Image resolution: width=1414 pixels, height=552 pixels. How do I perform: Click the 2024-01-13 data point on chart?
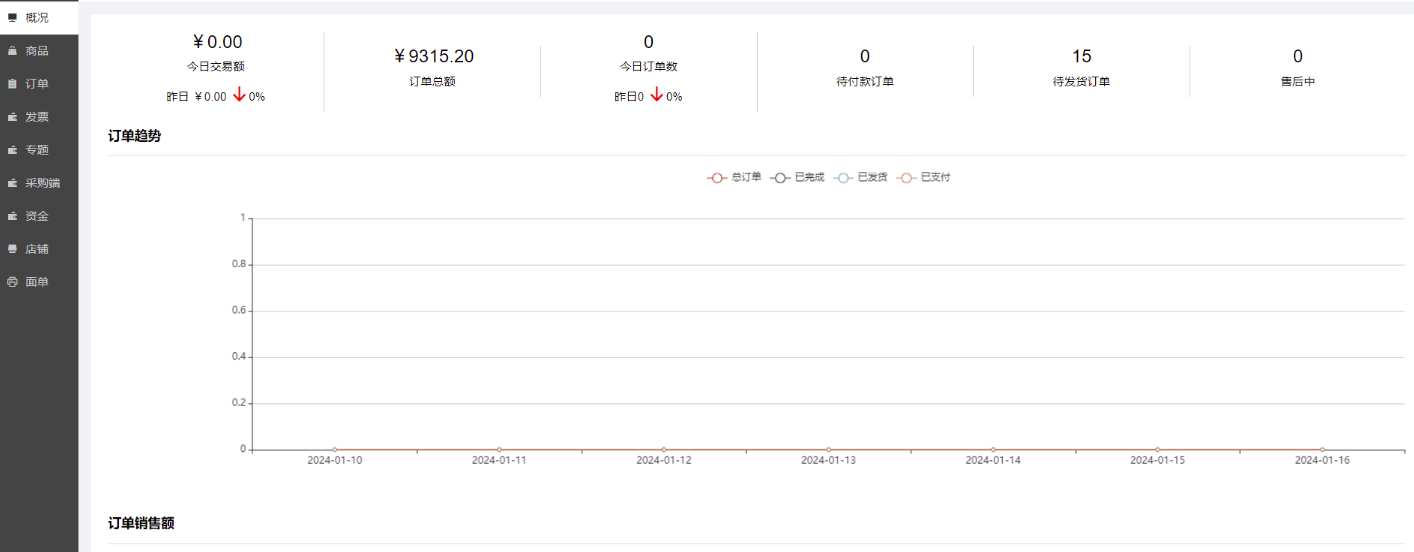828,450
